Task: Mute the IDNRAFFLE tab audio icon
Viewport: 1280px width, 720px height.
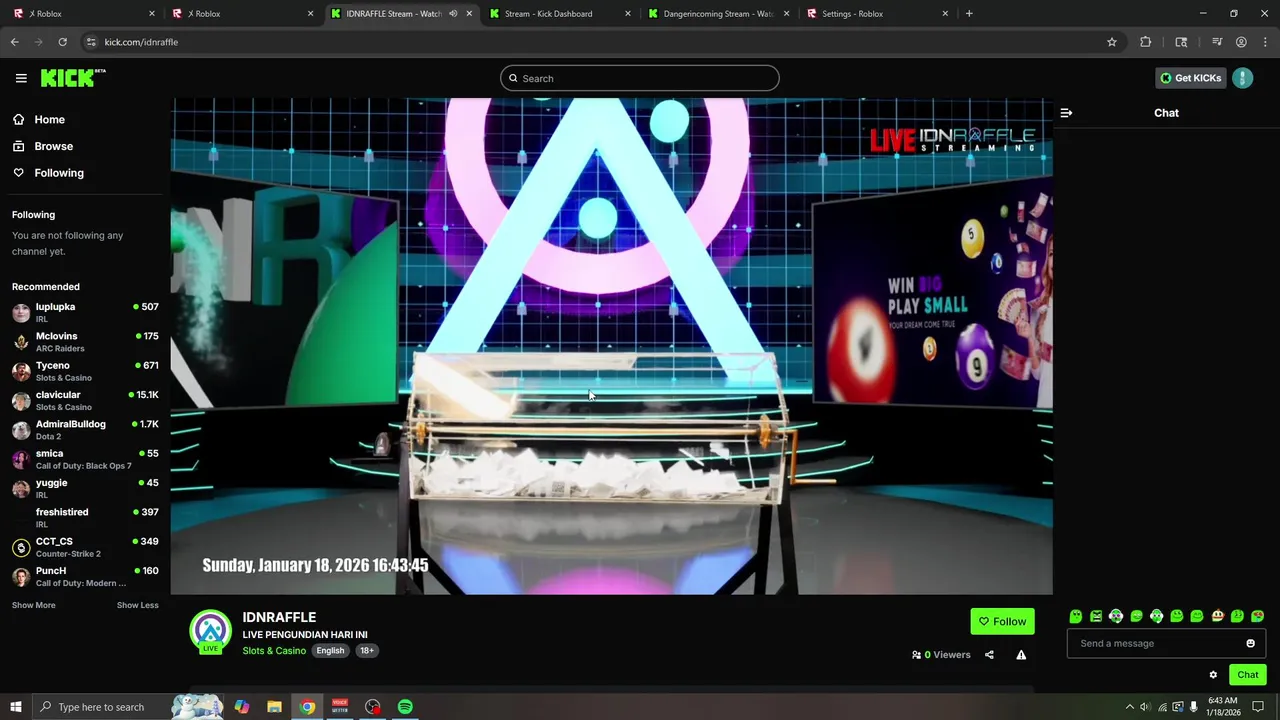Action: click(x=453, y=14)
